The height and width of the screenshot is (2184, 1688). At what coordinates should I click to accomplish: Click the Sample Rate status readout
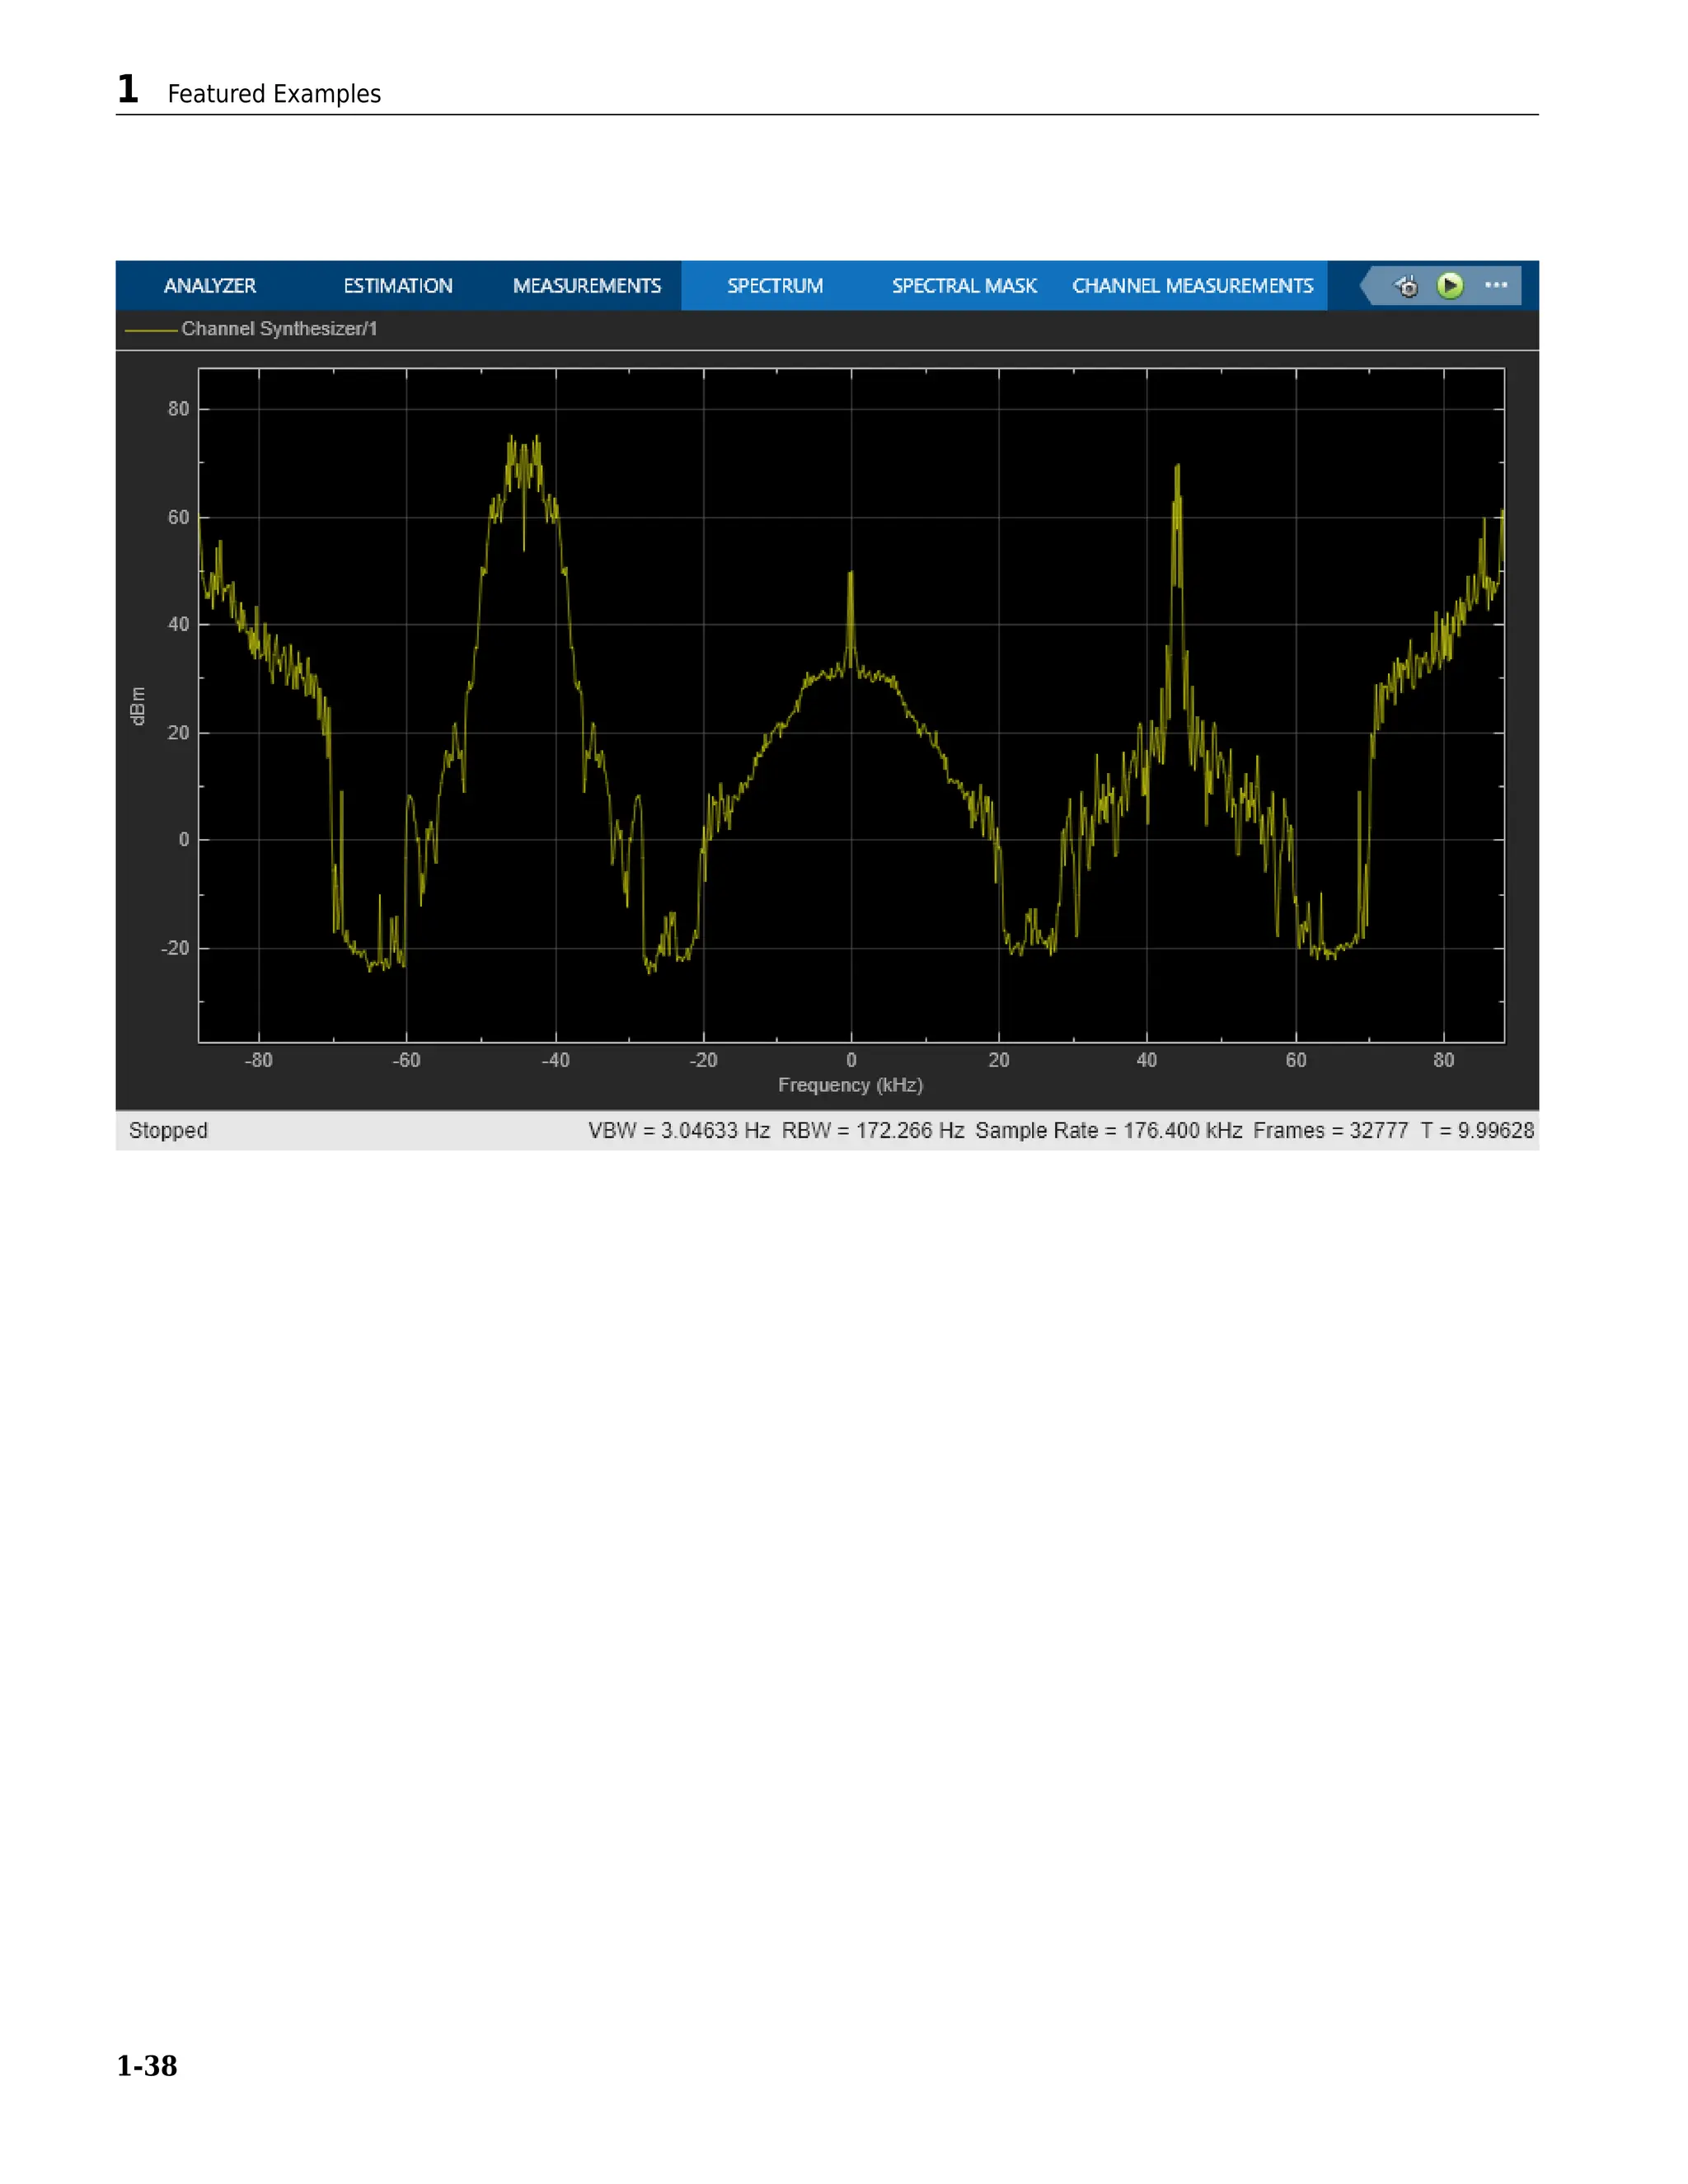tap(1108, 1130)
